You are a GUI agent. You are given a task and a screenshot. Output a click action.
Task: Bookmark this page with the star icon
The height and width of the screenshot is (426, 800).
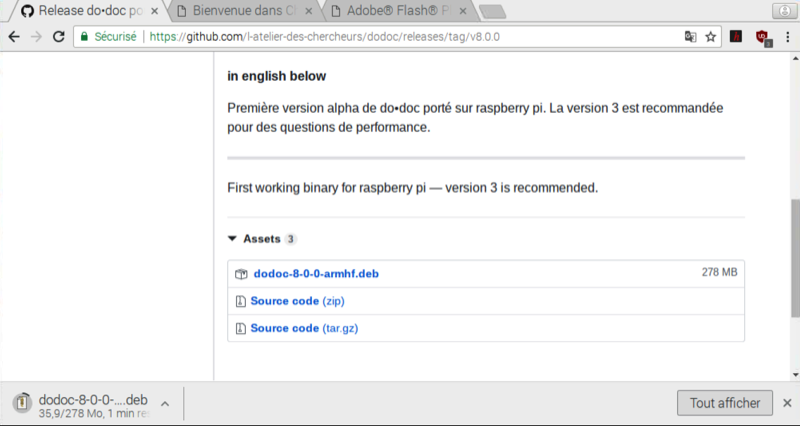pyautogui.click(x=711, y=36)
